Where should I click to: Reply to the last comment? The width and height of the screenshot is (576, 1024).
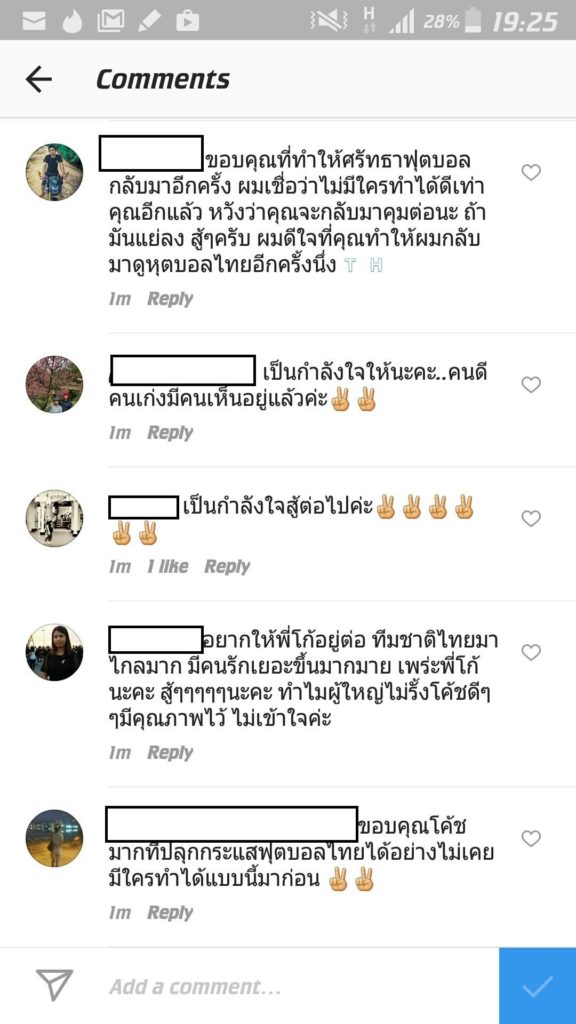pos(170,913)
